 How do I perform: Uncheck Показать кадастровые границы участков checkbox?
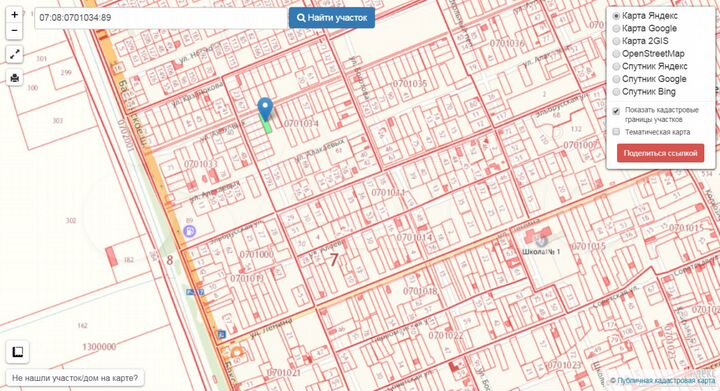coord(616,111)
